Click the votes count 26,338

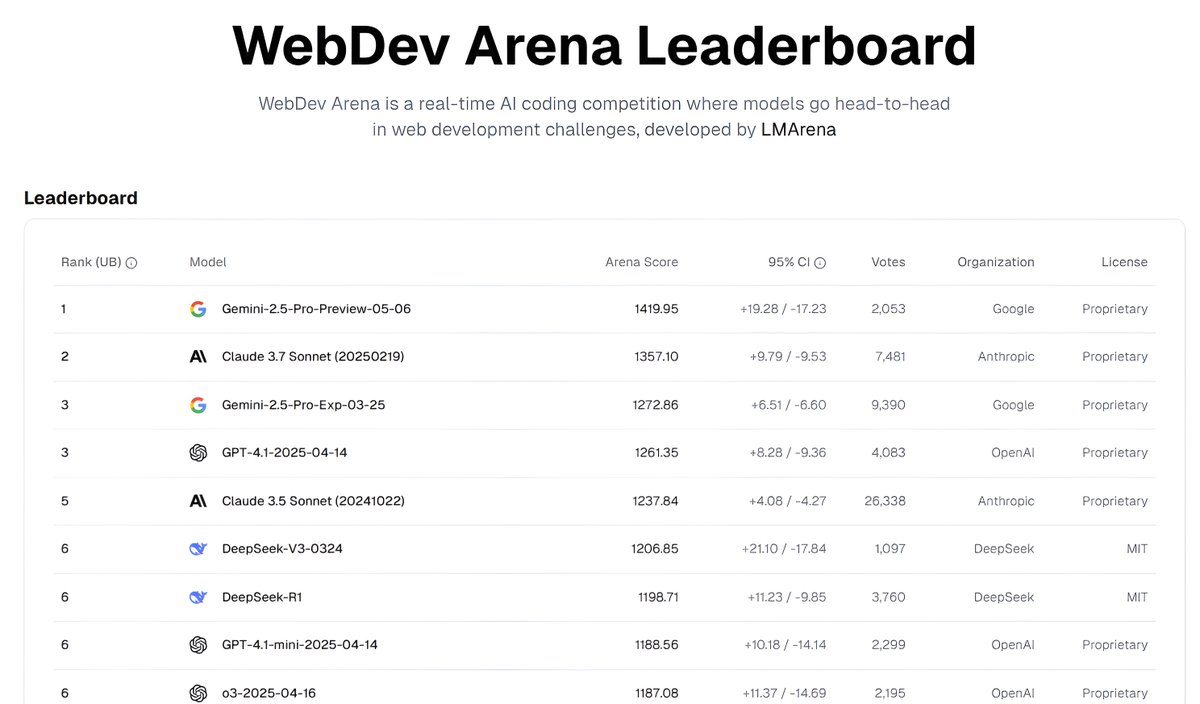[x=885, y=501]
